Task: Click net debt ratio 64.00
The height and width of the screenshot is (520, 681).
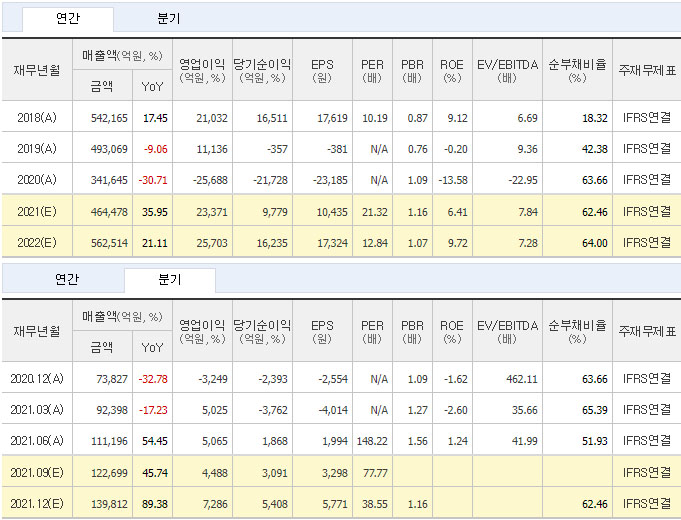Action: [595, 243]
